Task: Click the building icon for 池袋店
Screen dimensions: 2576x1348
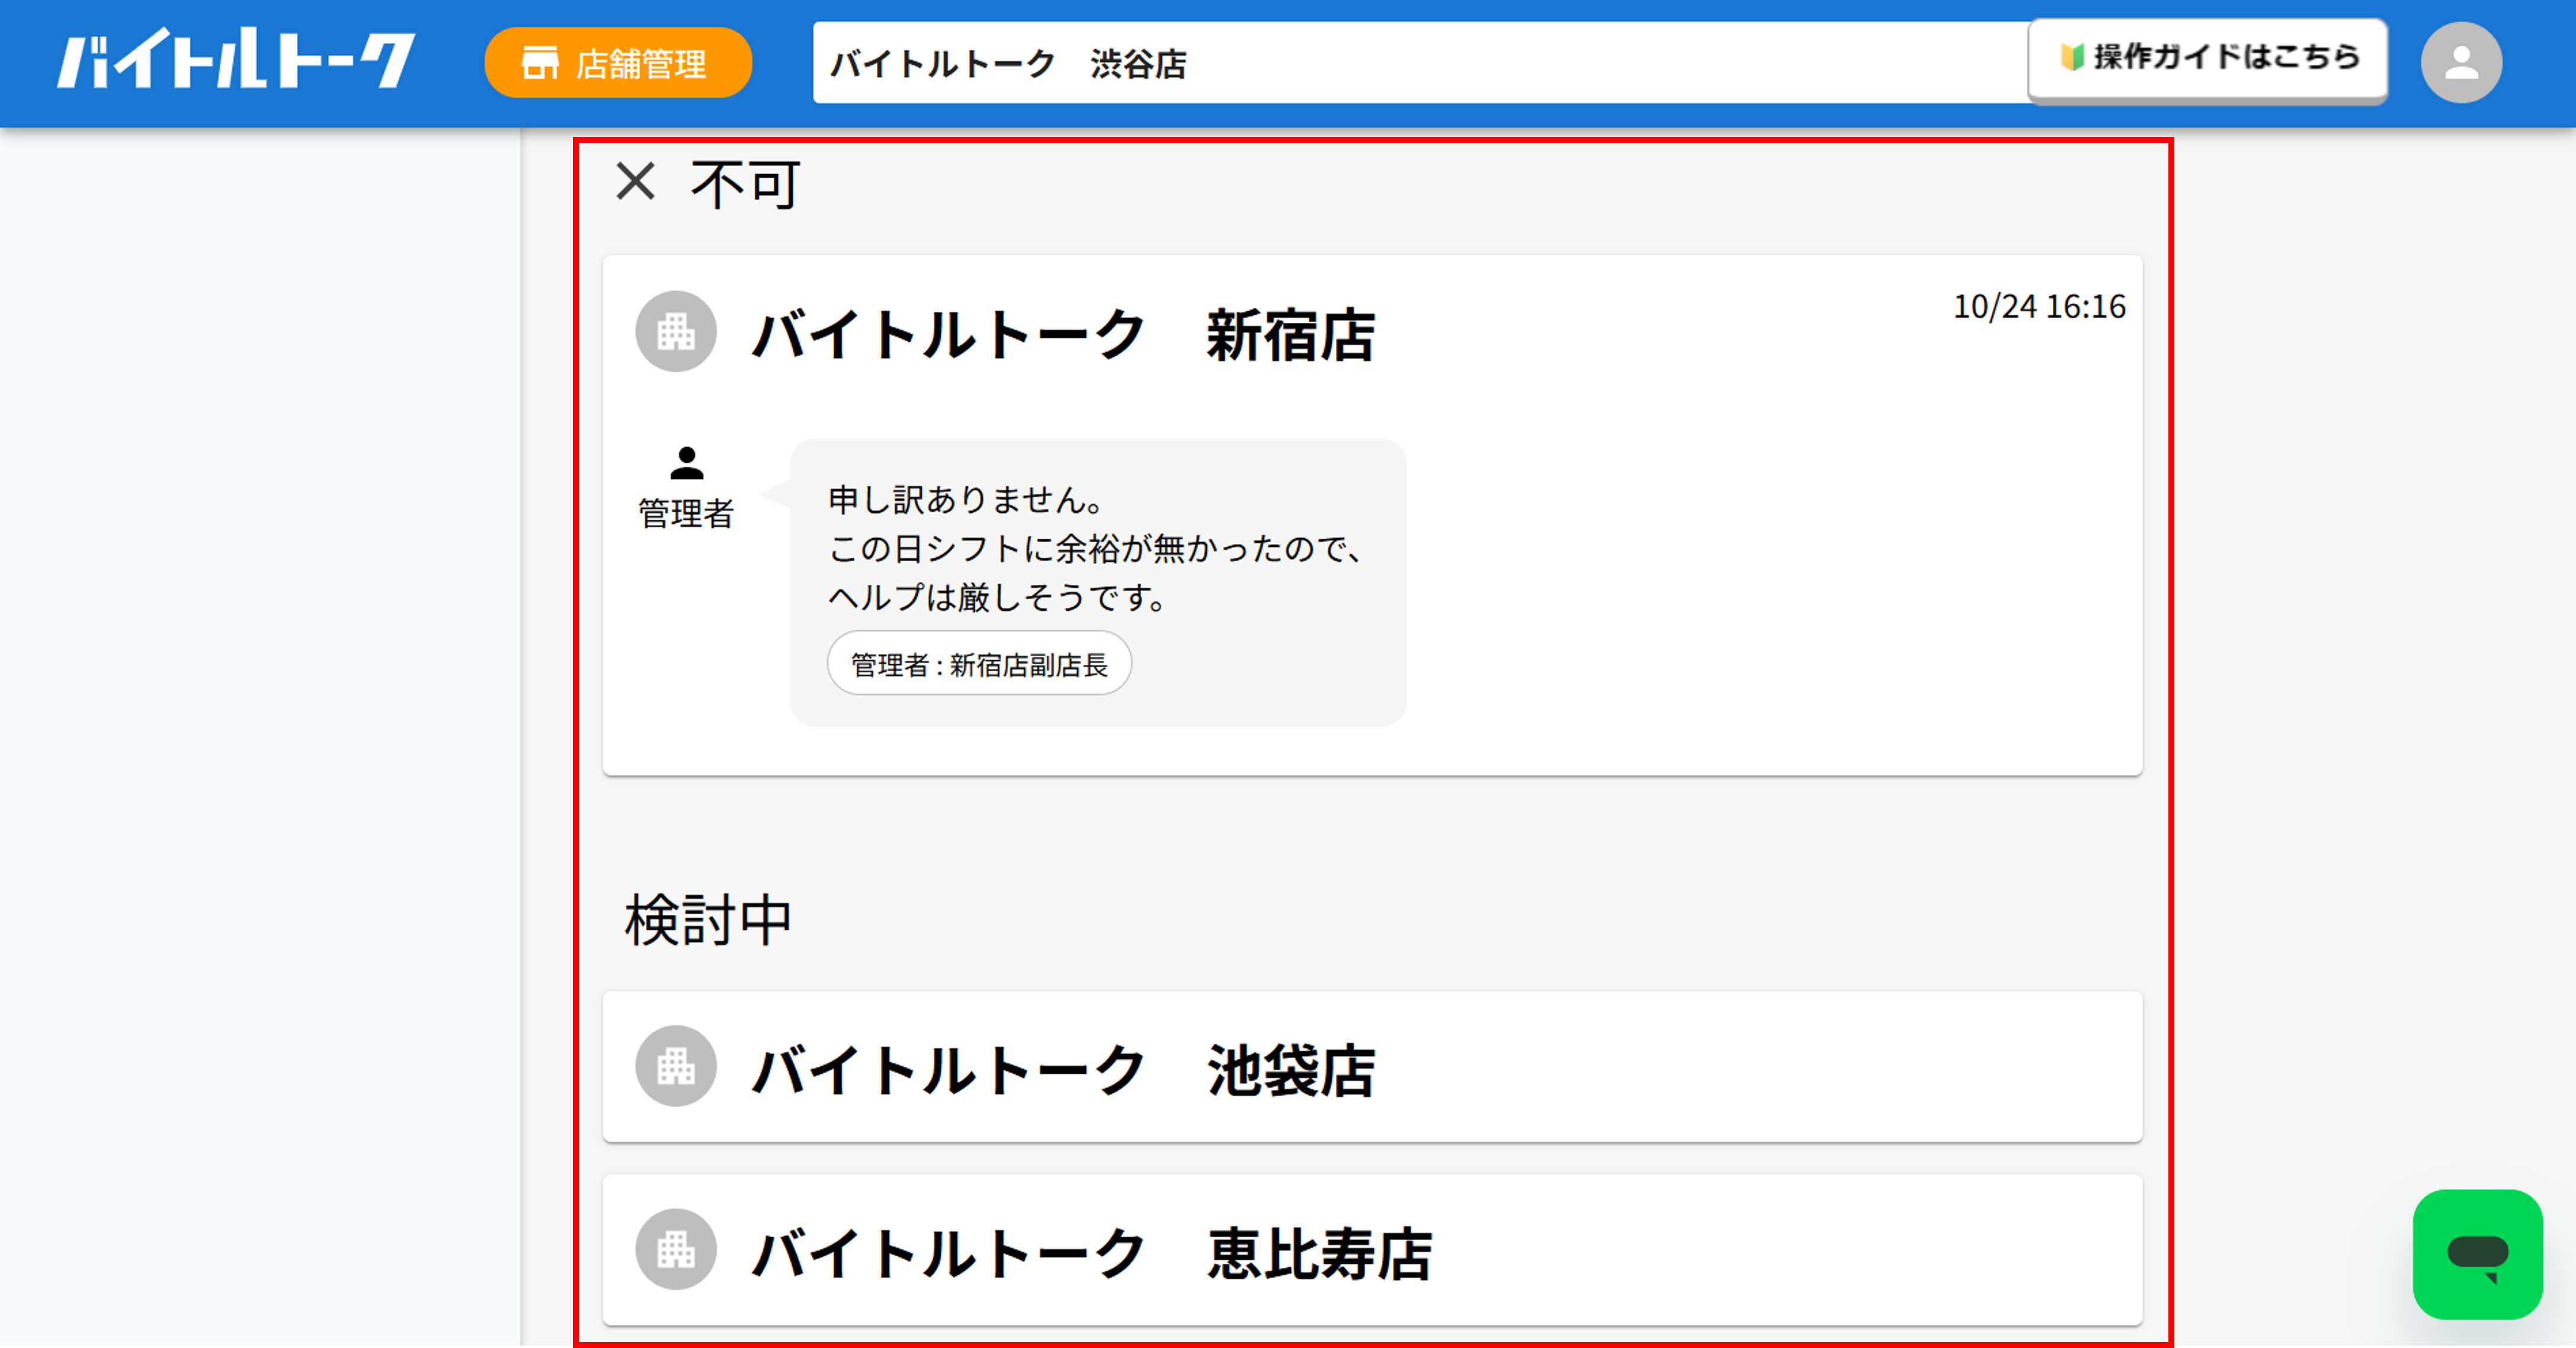Action: 676,1066
